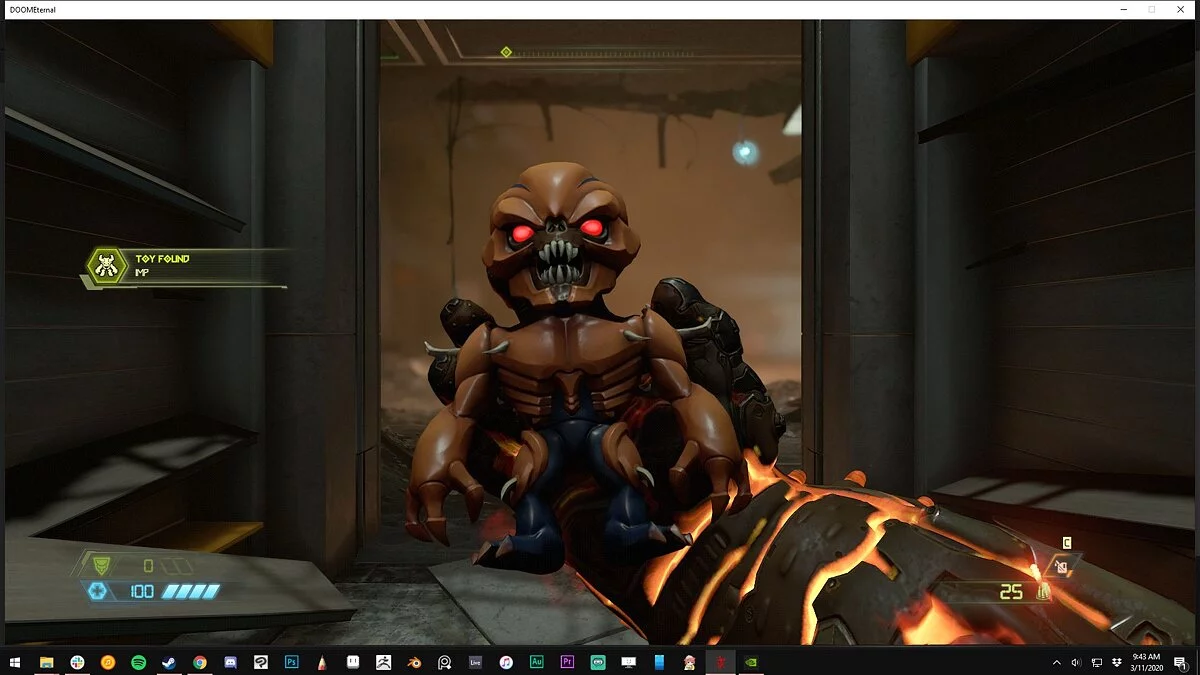The image size is (1200, 675).
Task: Open the volume control in system tray
Action: click(1076, 662)
